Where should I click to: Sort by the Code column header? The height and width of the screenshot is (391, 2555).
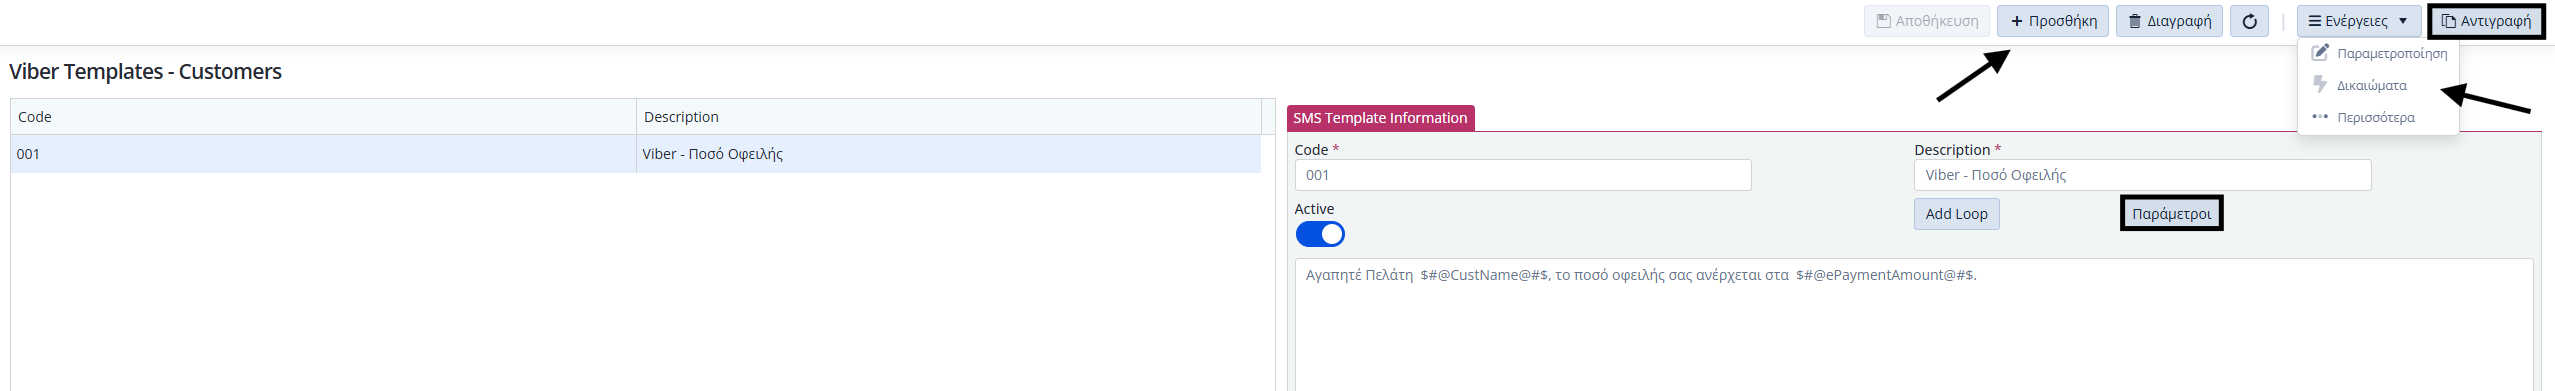point(323,117)
